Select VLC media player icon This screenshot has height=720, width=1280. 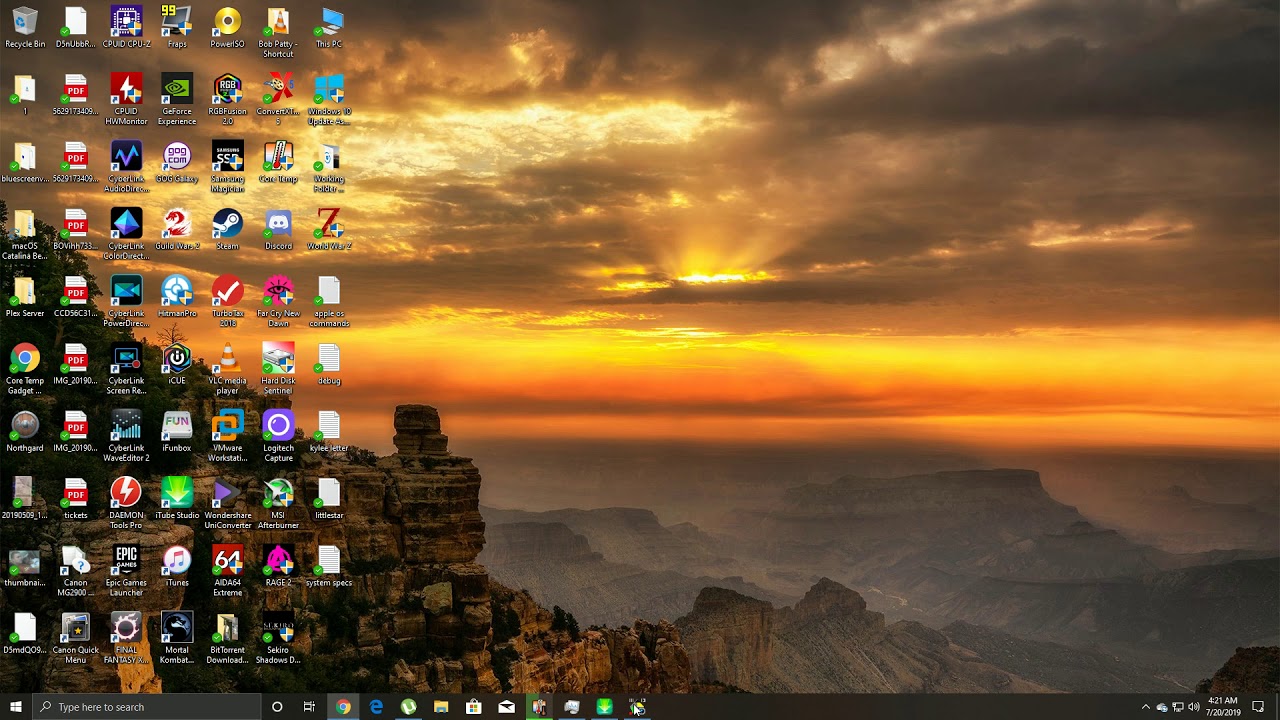click(x=227, y=368)
